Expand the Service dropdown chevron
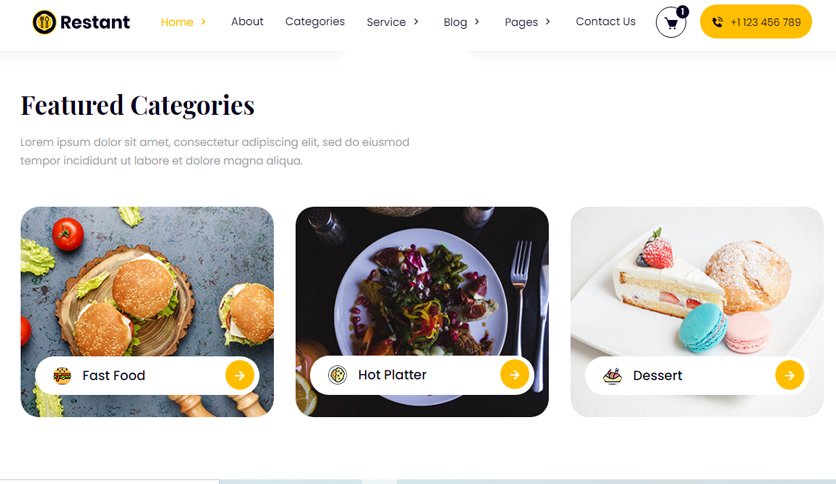 [416, 22]
